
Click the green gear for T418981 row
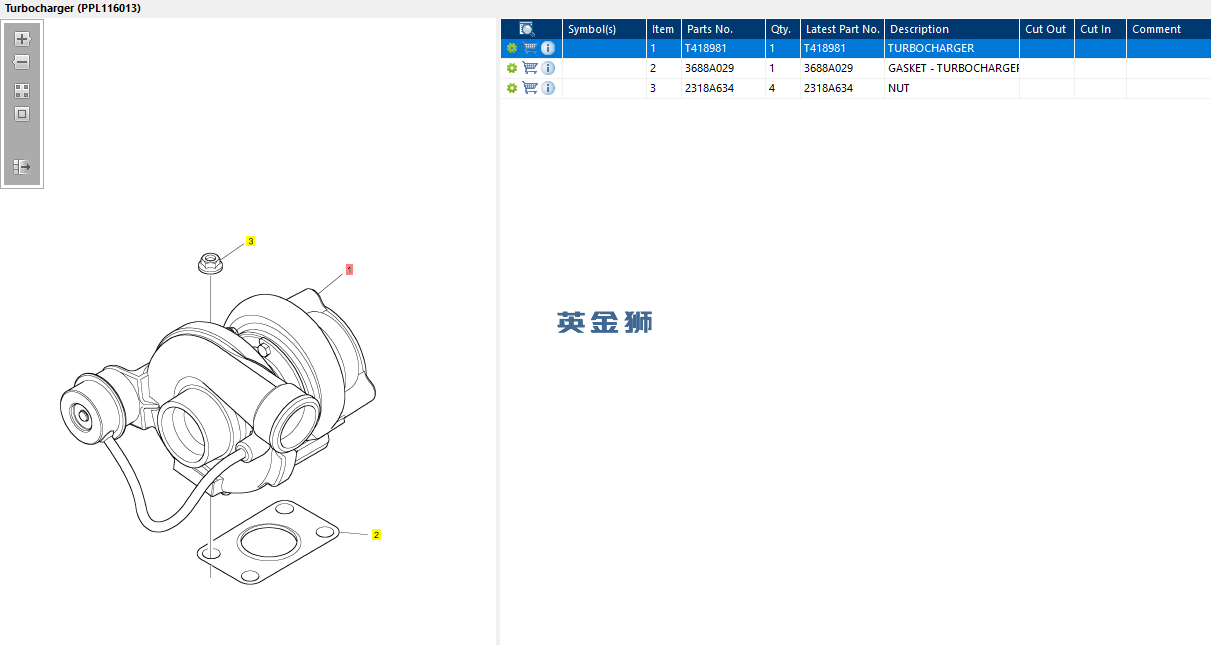512,48
